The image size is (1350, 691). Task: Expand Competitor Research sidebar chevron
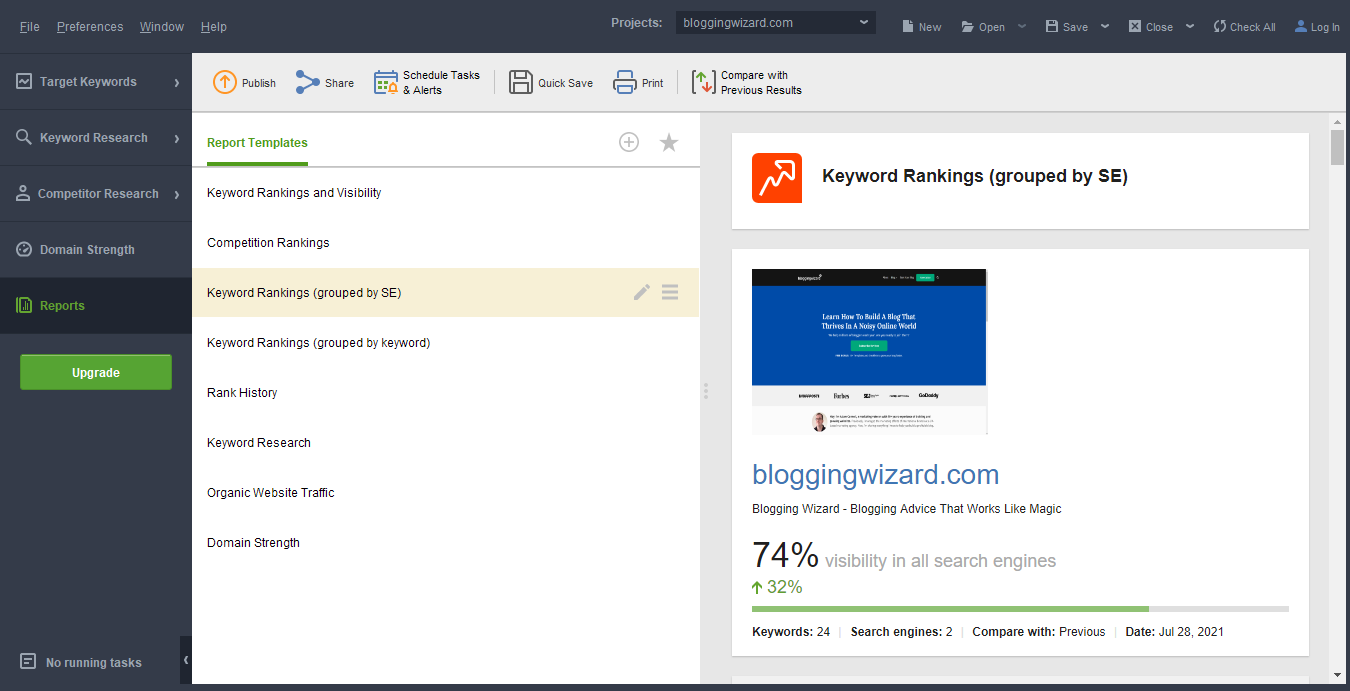[177, 194]
